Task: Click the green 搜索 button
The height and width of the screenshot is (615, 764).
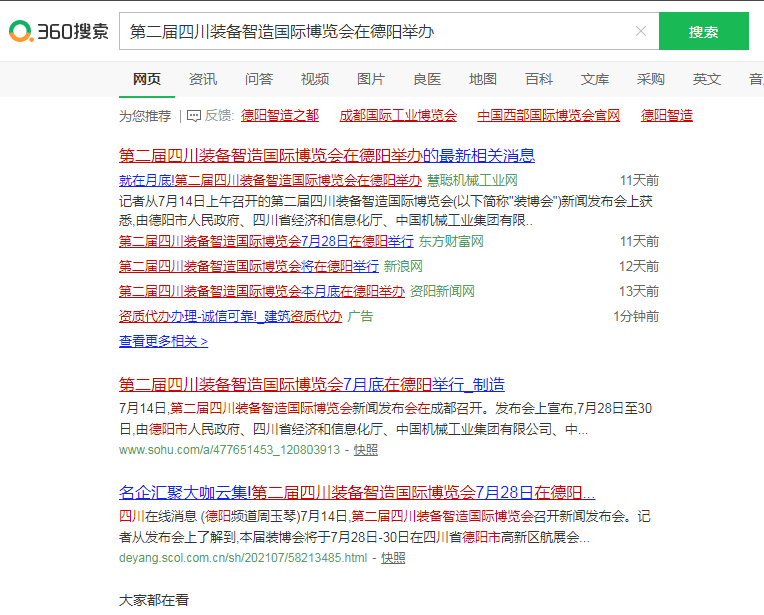Action: click(704, 32)
